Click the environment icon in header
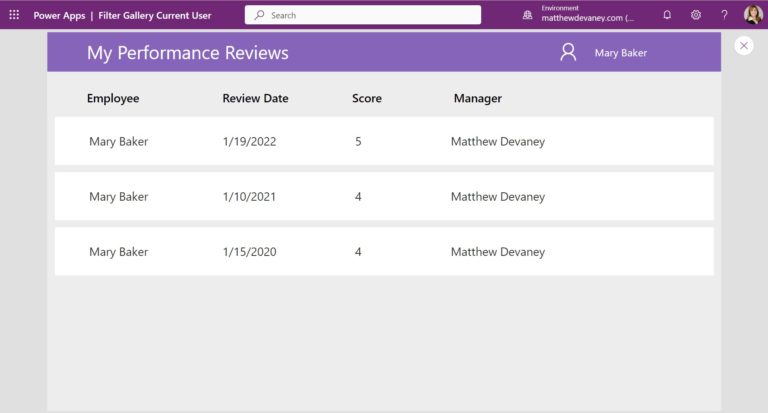Viewport: 768px width, 413px height. click(x=527, y=15)
